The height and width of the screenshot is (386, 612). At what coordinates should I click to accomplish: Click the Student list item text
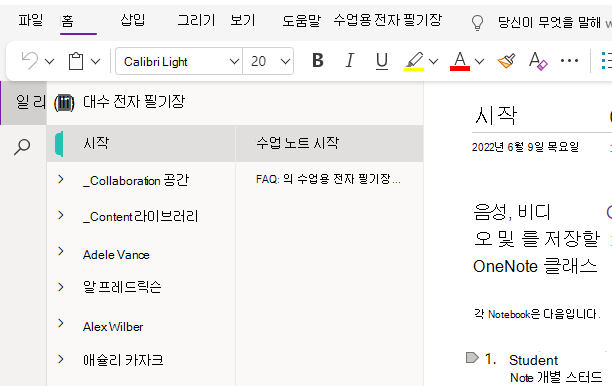click(534, 360)
